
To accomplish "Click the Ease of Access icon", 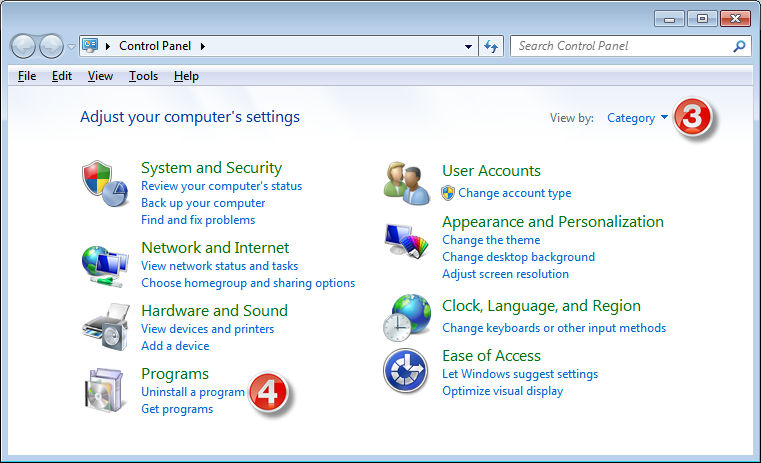I will [x=405, y=371].
